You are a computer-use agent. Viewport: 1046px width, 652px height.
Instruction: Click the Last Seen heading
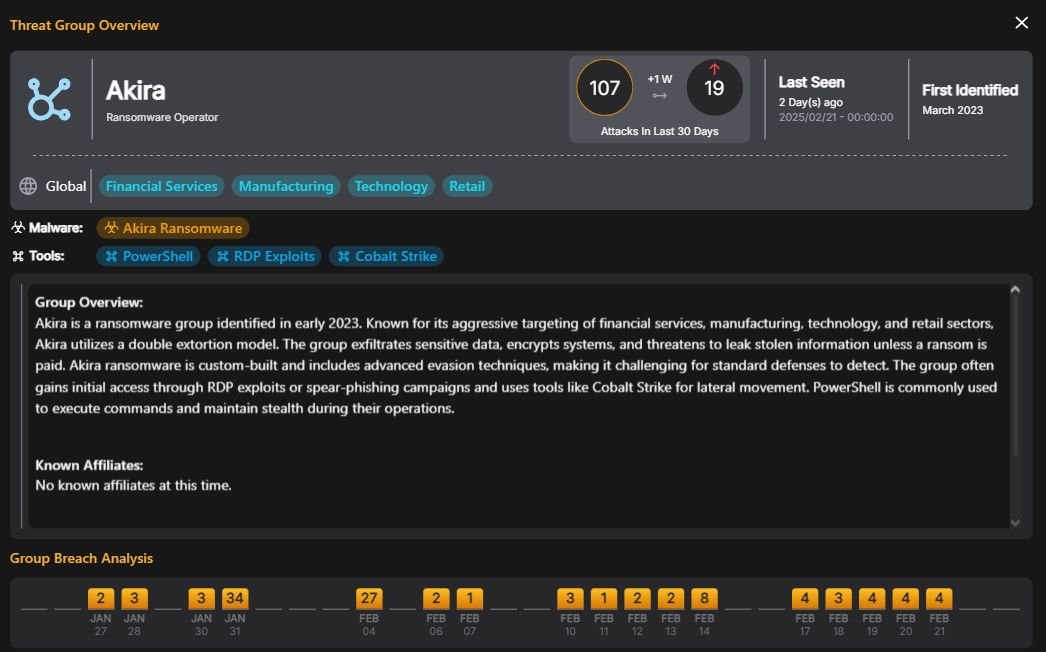click(x=811, y=82)
